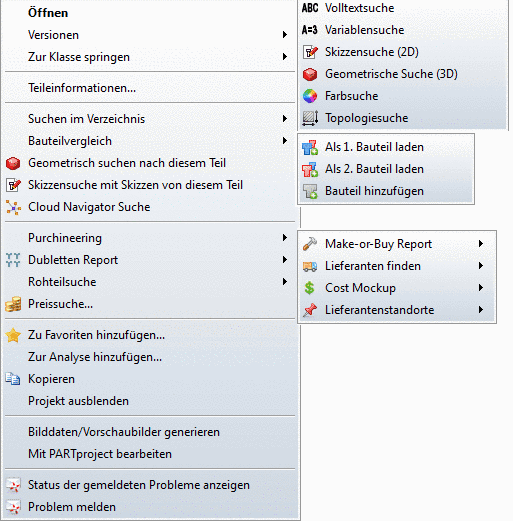
Task: Select Topologiesuche label
Action: click(367, 118)
